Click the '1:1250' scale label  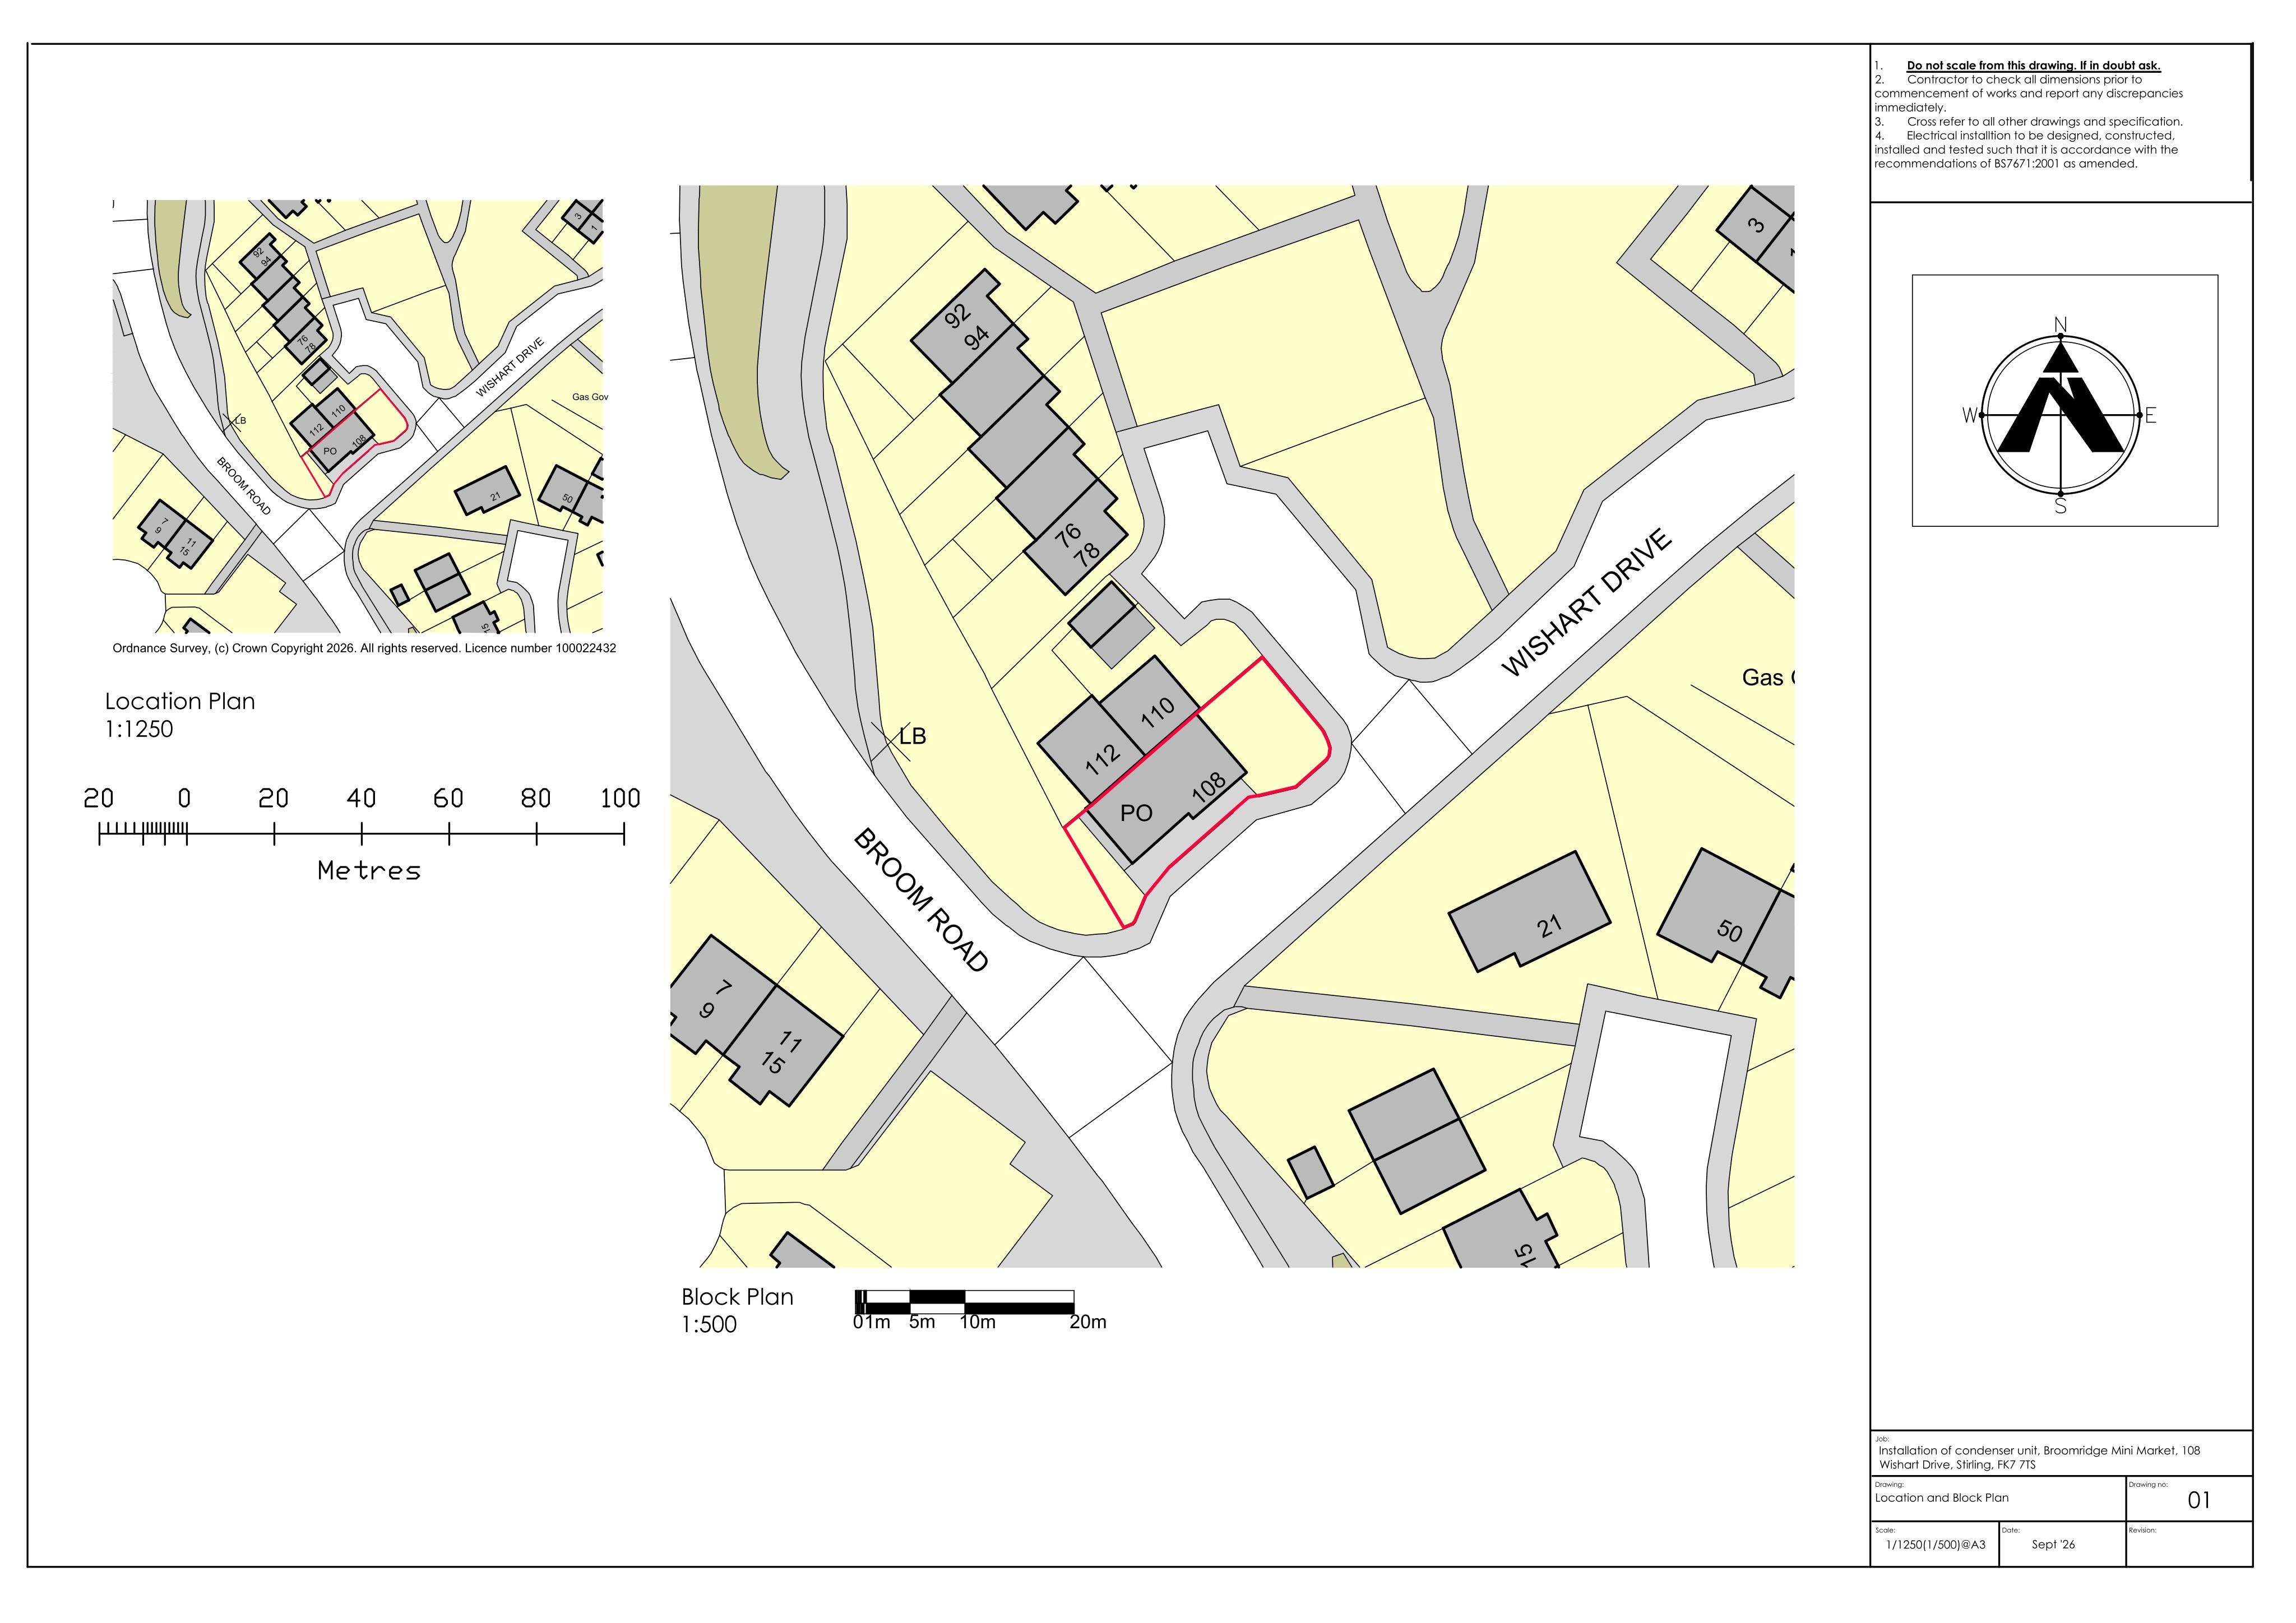(139, 730)
